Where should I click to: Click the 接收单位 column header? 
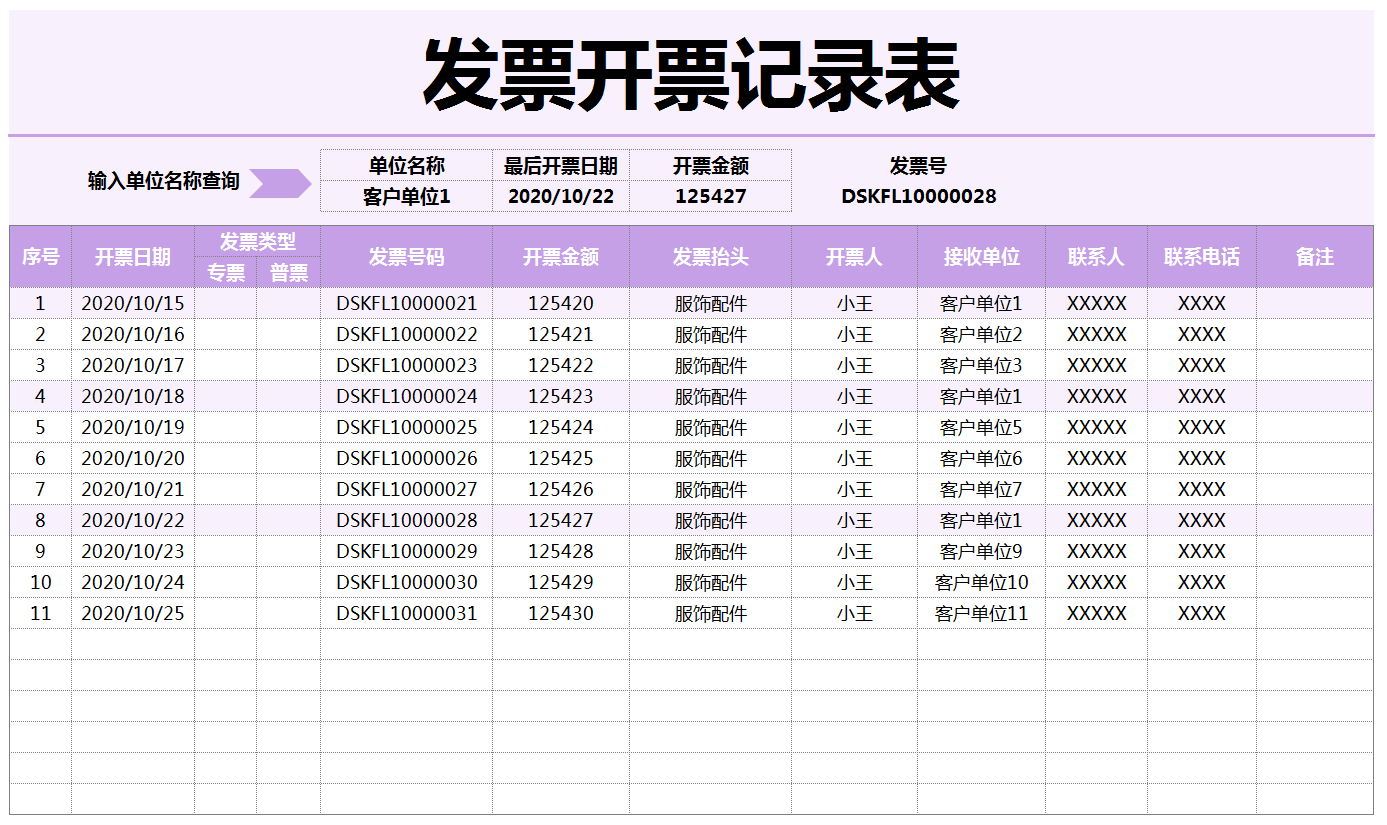[x=982, y=257]
